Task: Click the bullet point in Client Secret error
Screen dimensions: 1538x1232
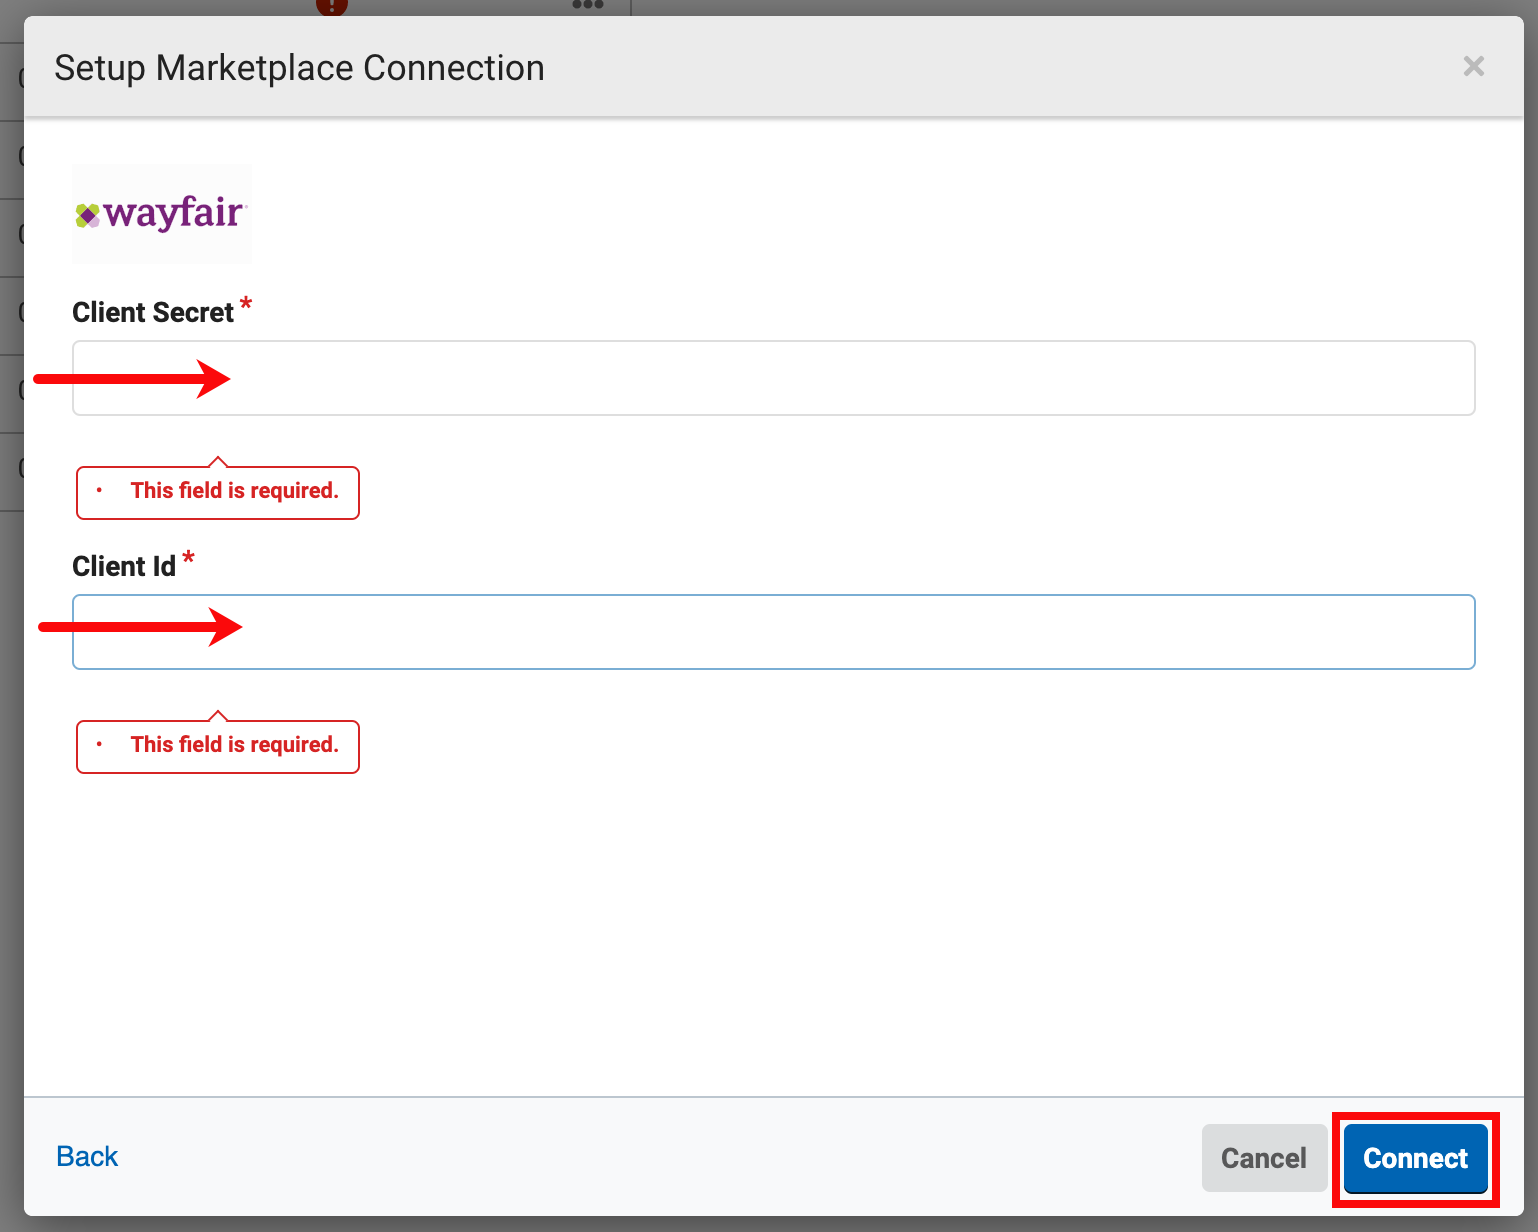Action: pyautogui.click(x=99, y=490)
